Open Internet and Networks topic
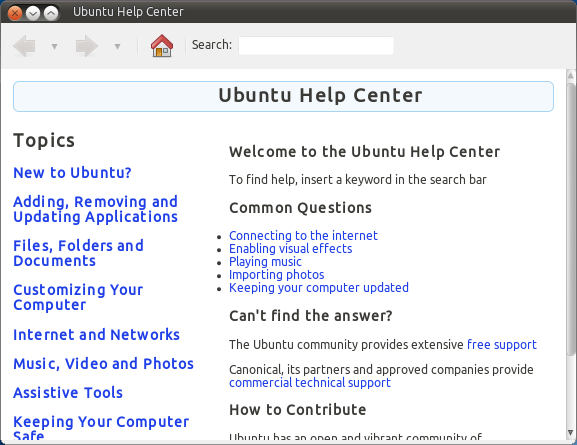 [96, 335]
